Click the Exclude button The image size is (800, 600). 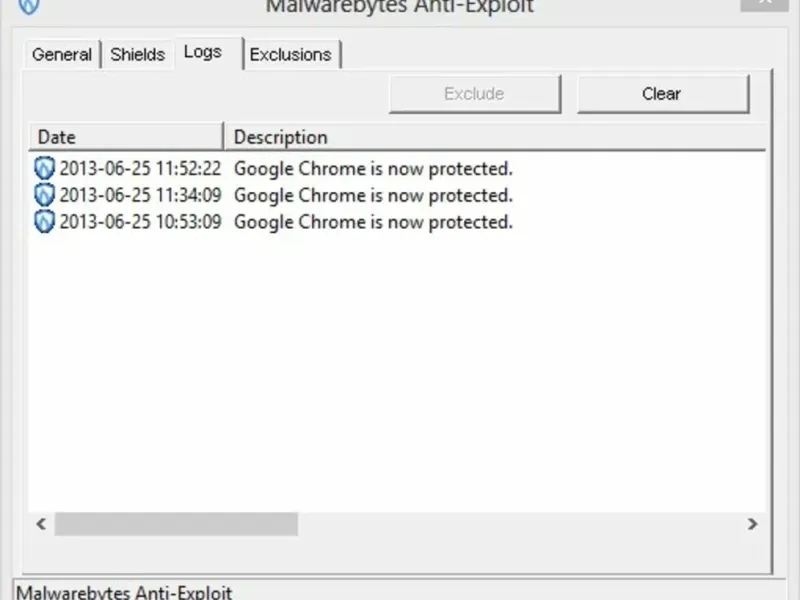coord(474,94)
